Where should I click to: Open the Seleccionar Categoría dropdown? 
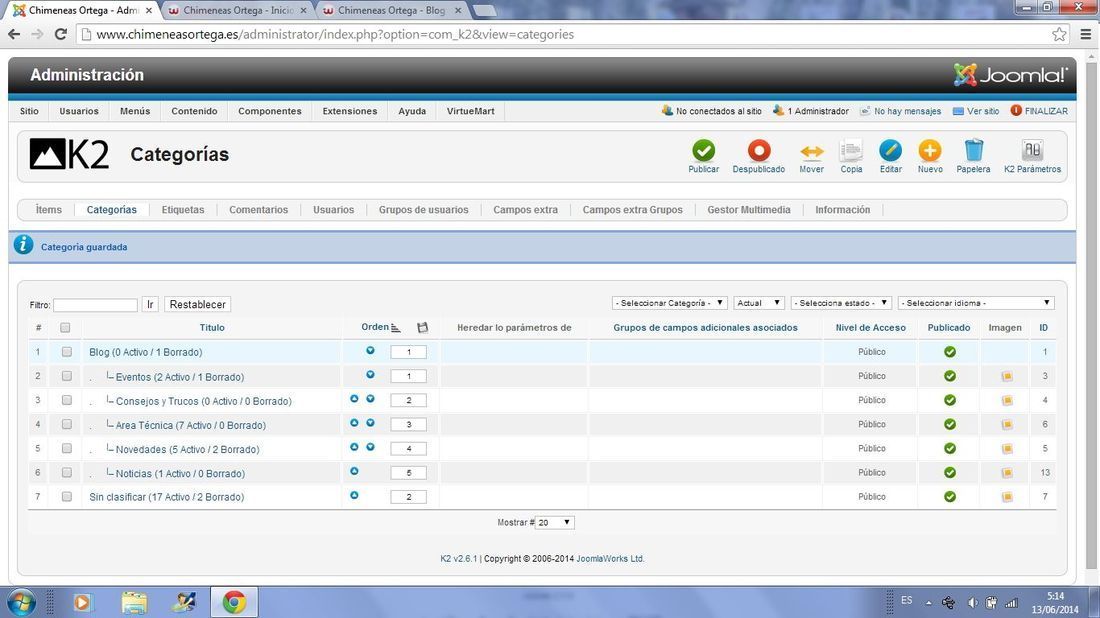click(x=670, y=303)
